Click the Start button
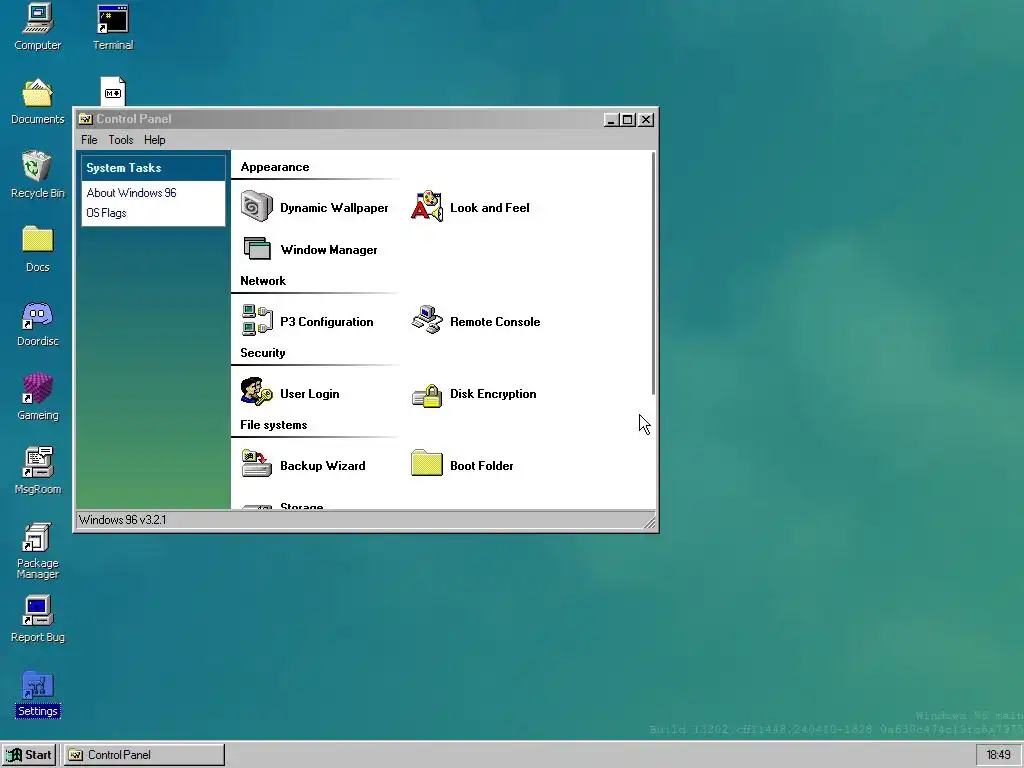Viewport: 1024px width, 768px height. [x=29, y=755]
